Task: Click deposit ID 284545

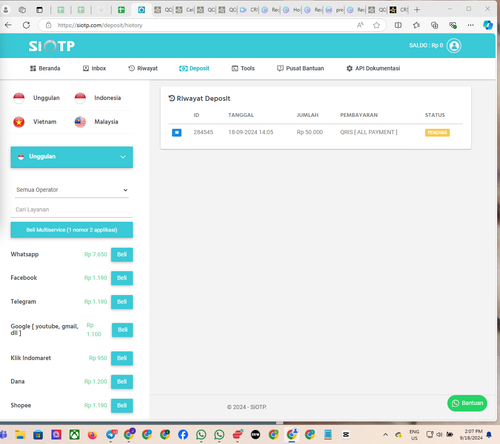Action: (x=203, y=132)
